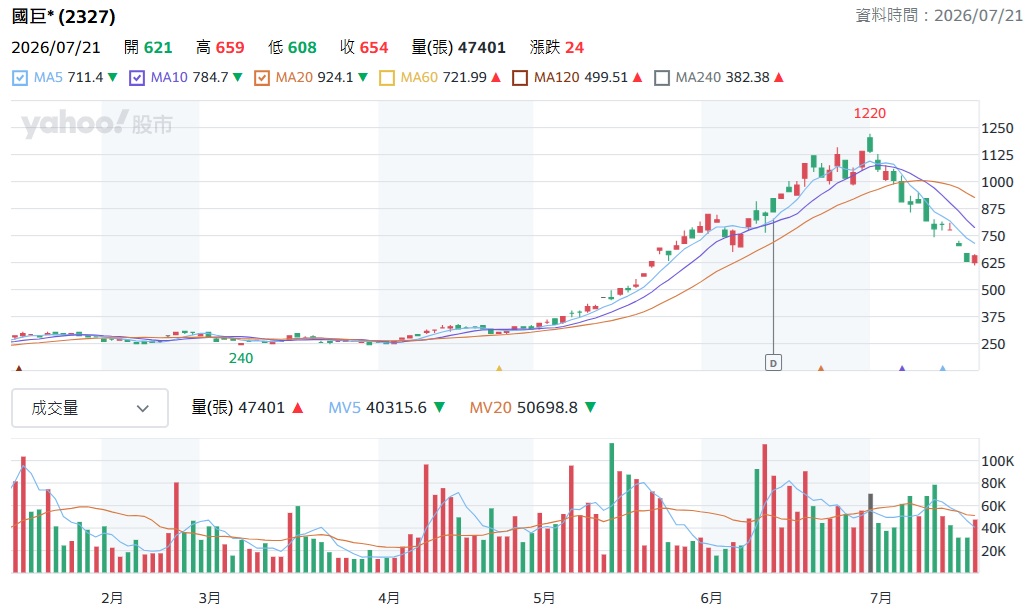1035x613 pixels.
Task: Click the 國巨* (2327) stock title
Action: pos(63,16)
